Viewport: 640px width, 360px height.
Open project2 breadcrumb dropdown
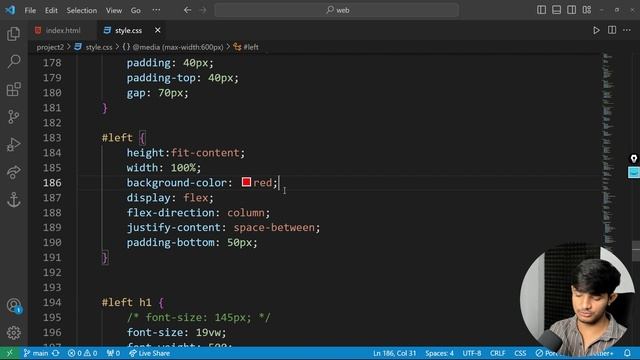coord(50,47)
